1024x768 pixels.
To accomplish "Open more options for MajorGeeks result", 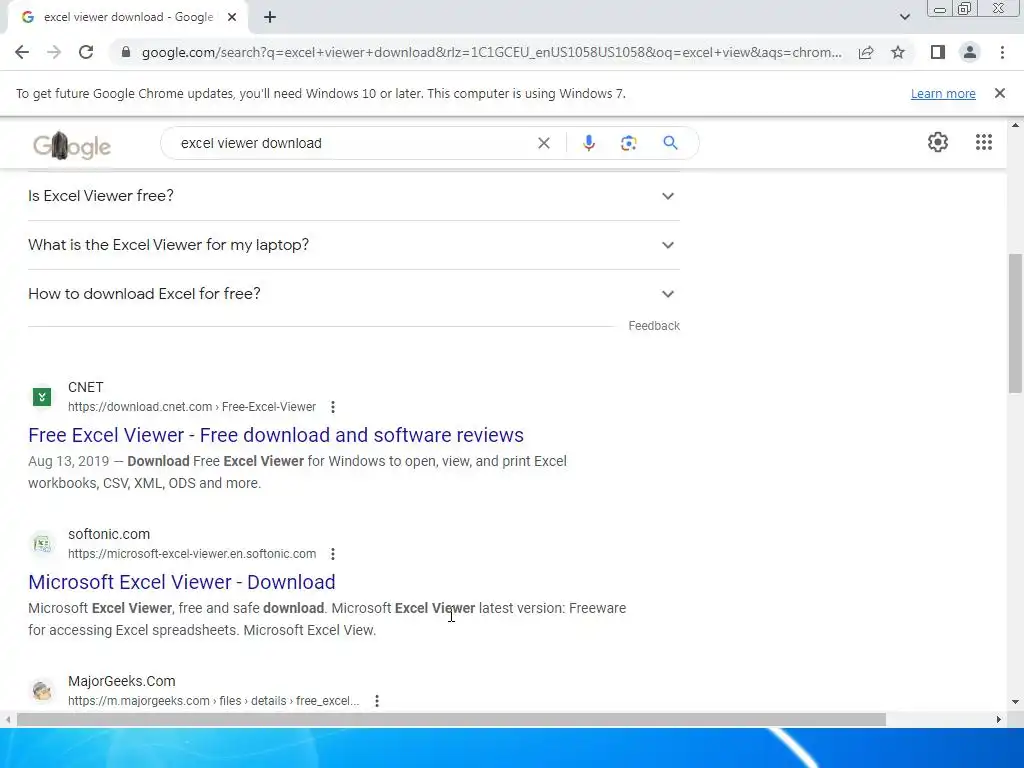I will click(x=377, y=701).
